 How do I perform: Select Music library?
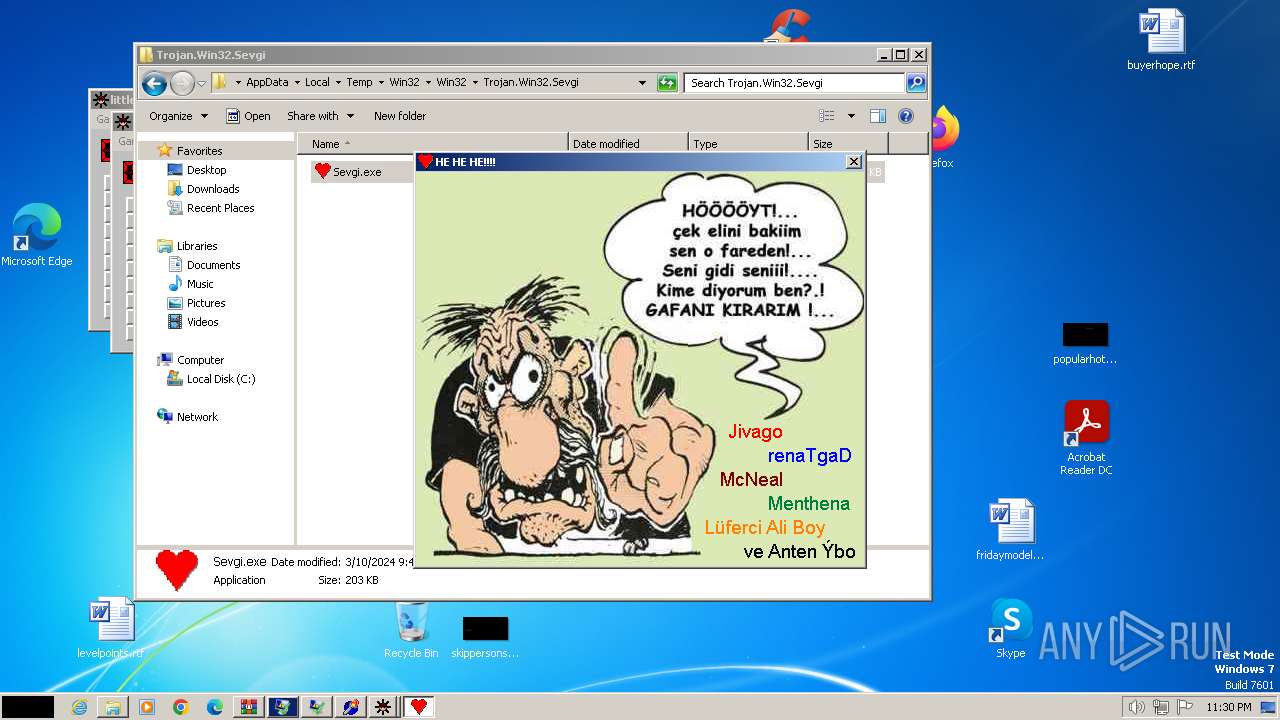pyautogui.click(x=200, y=284)
